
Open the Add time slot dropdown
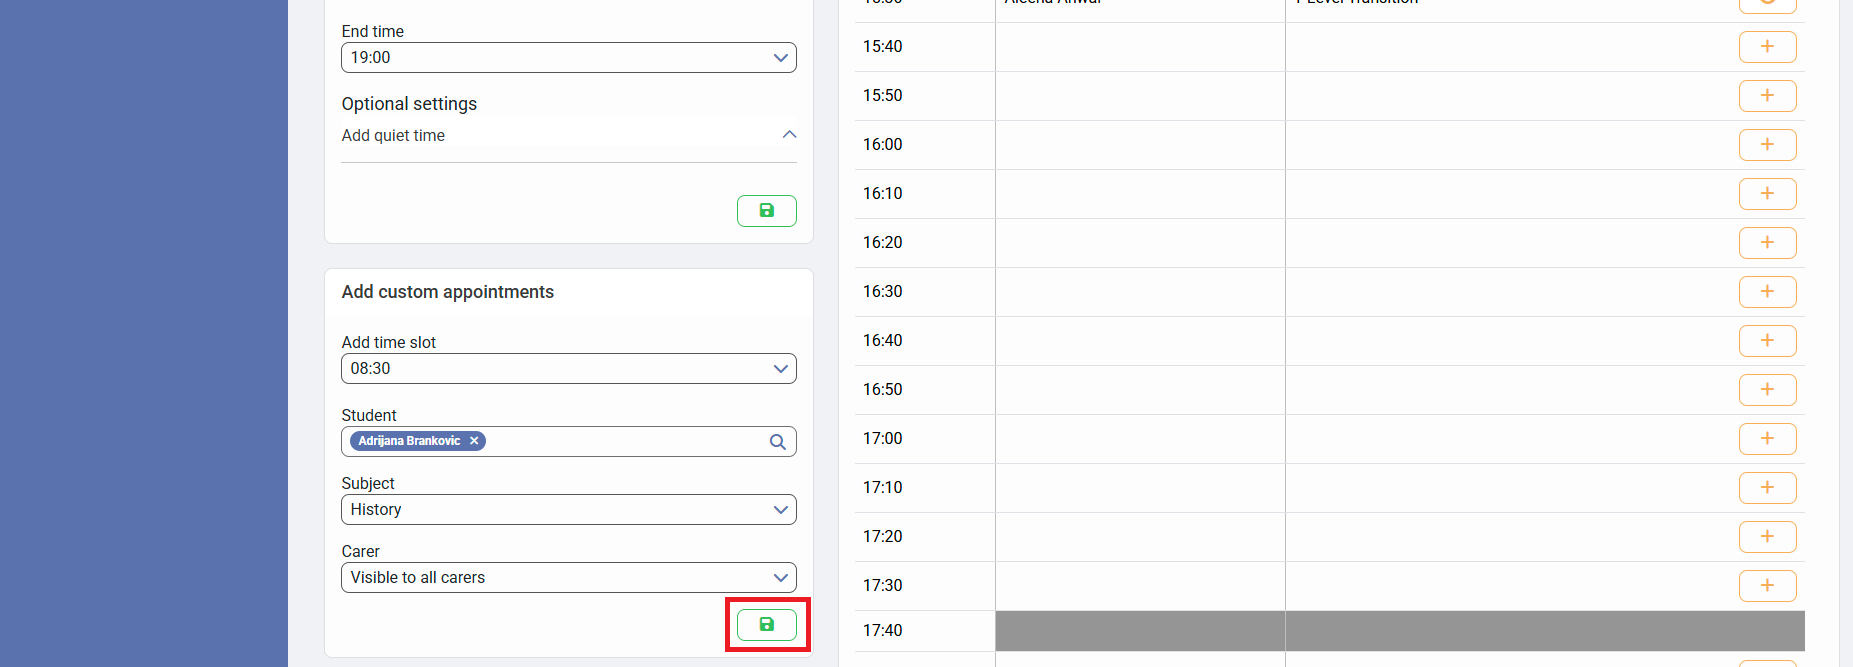(x=568, y=369)
